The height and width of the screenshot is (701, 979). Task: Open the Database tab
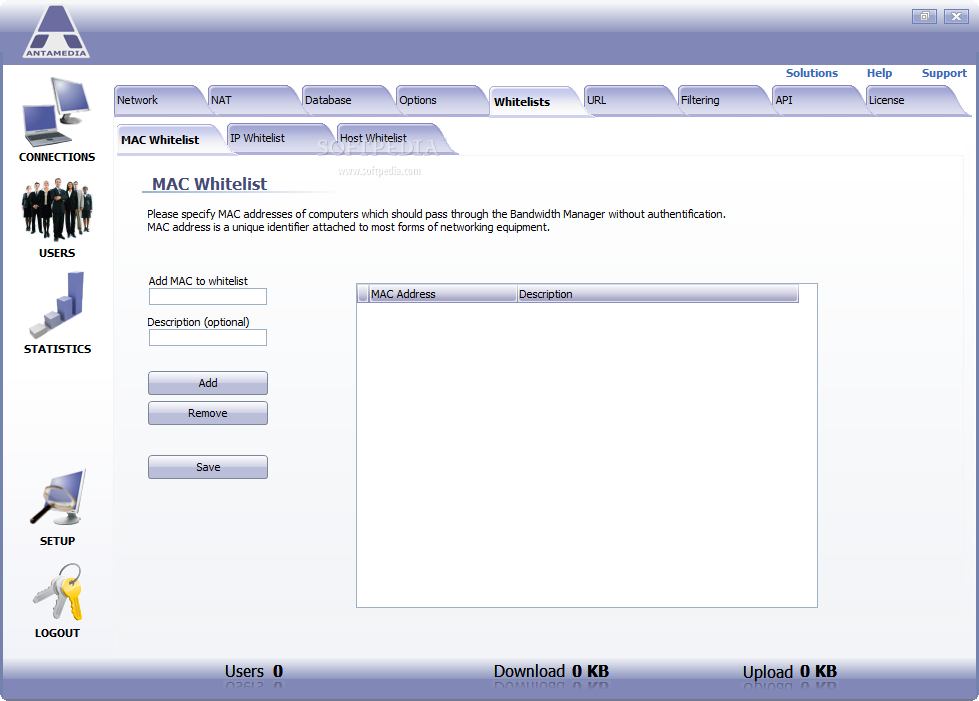point(348,100)
